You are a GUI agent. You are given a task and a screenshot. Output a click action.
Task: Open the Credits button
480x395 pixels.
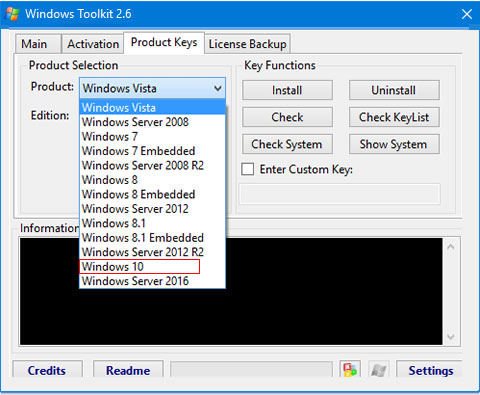point(47,370)
